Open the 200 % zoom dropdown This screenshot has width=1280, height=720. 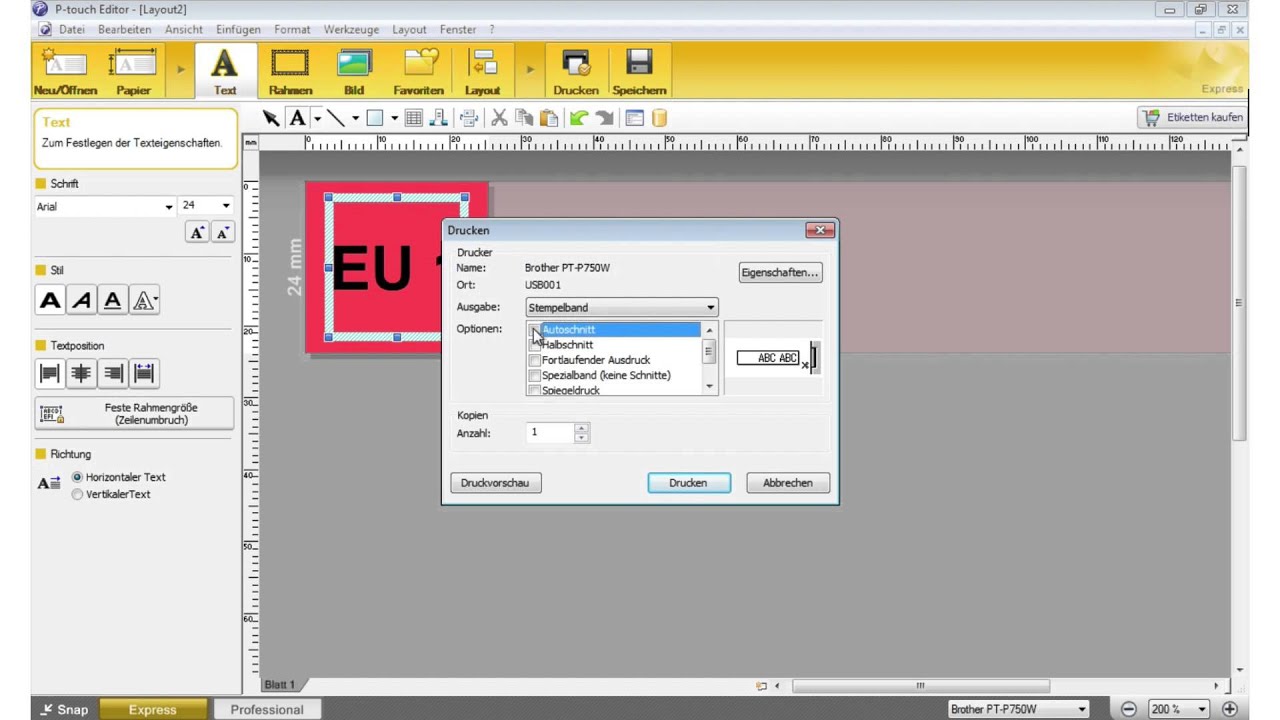point(1179,709)
